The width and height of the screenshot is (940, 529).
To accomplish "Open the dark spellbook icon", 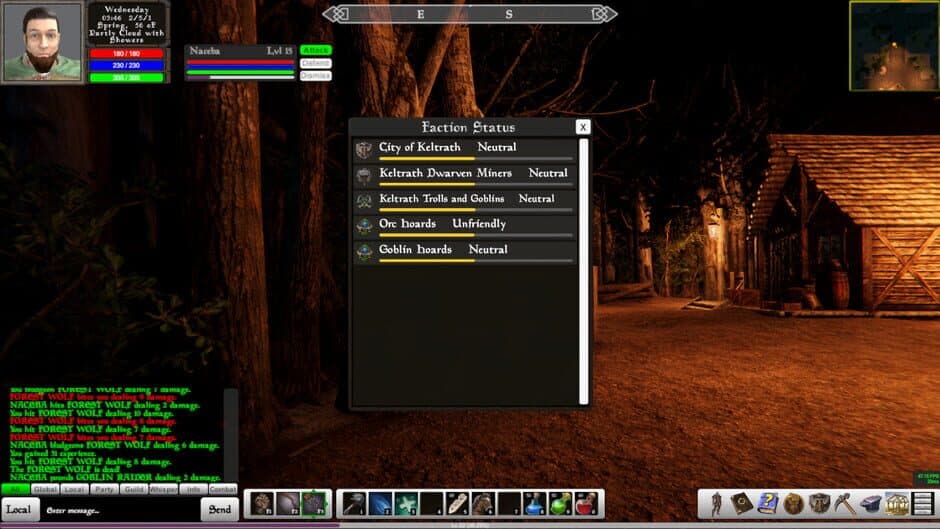I will pos(742,504).
